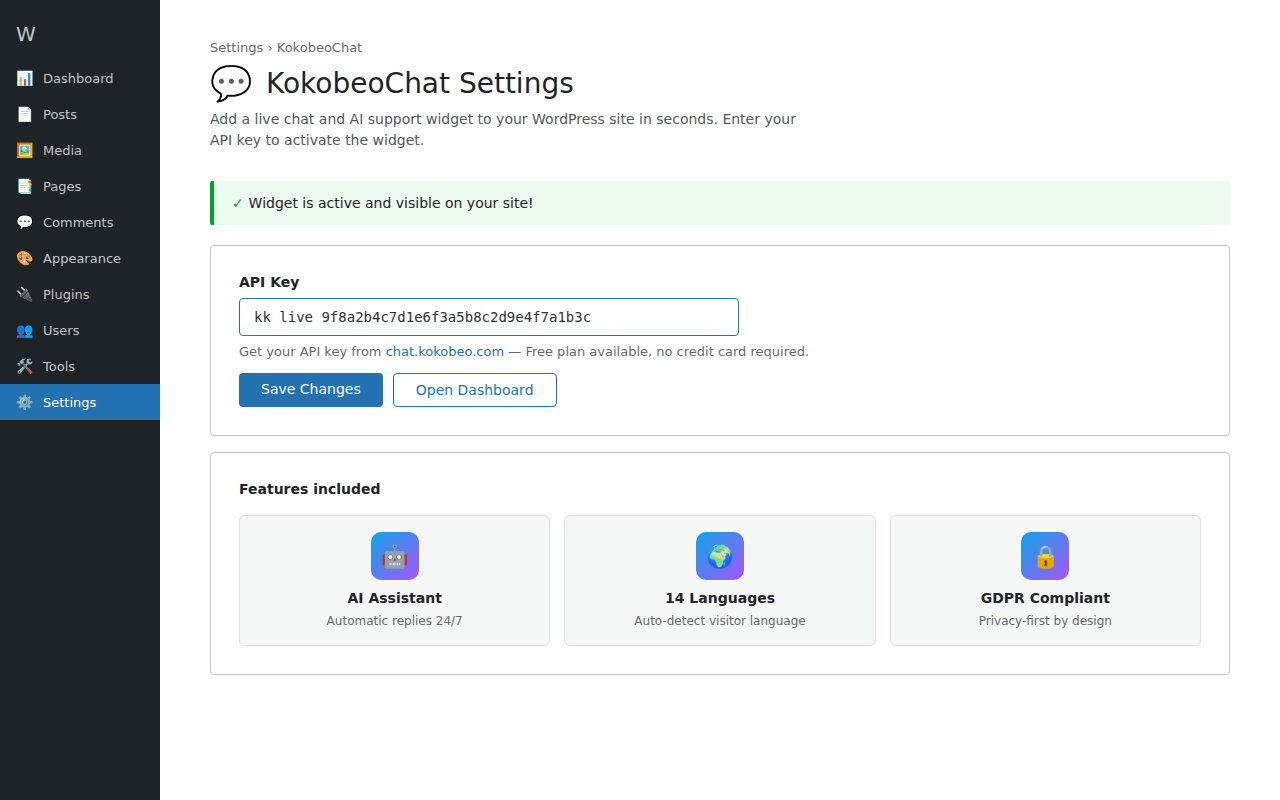
Task: Click the GDPR Compliant lock icon
Action: click(1044, 556)
